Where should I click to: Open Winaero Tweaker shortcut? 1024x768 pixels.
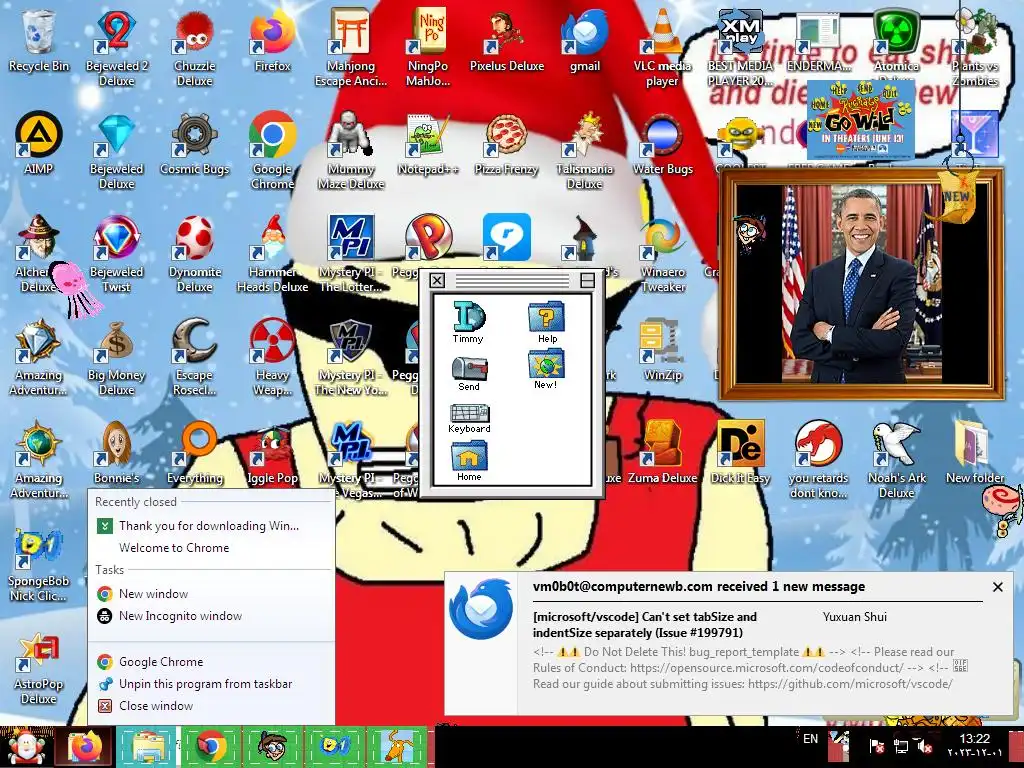click(662, 252)
